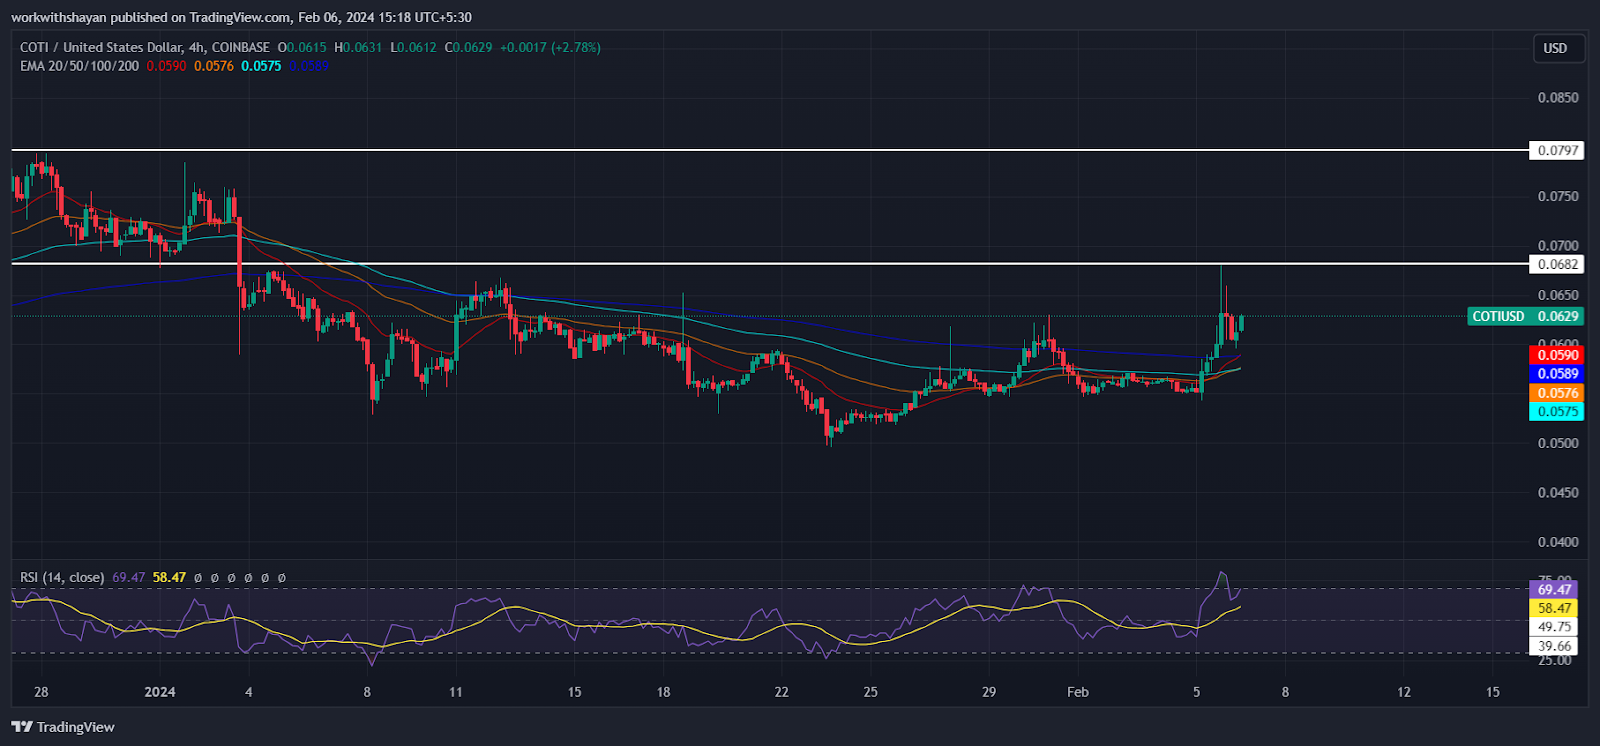The width and height of the screenshot is (1600, 746).
Task: Click the cyan 0.0575 axis price tag
Action: pyautogui.click(x=1557, y=411)
